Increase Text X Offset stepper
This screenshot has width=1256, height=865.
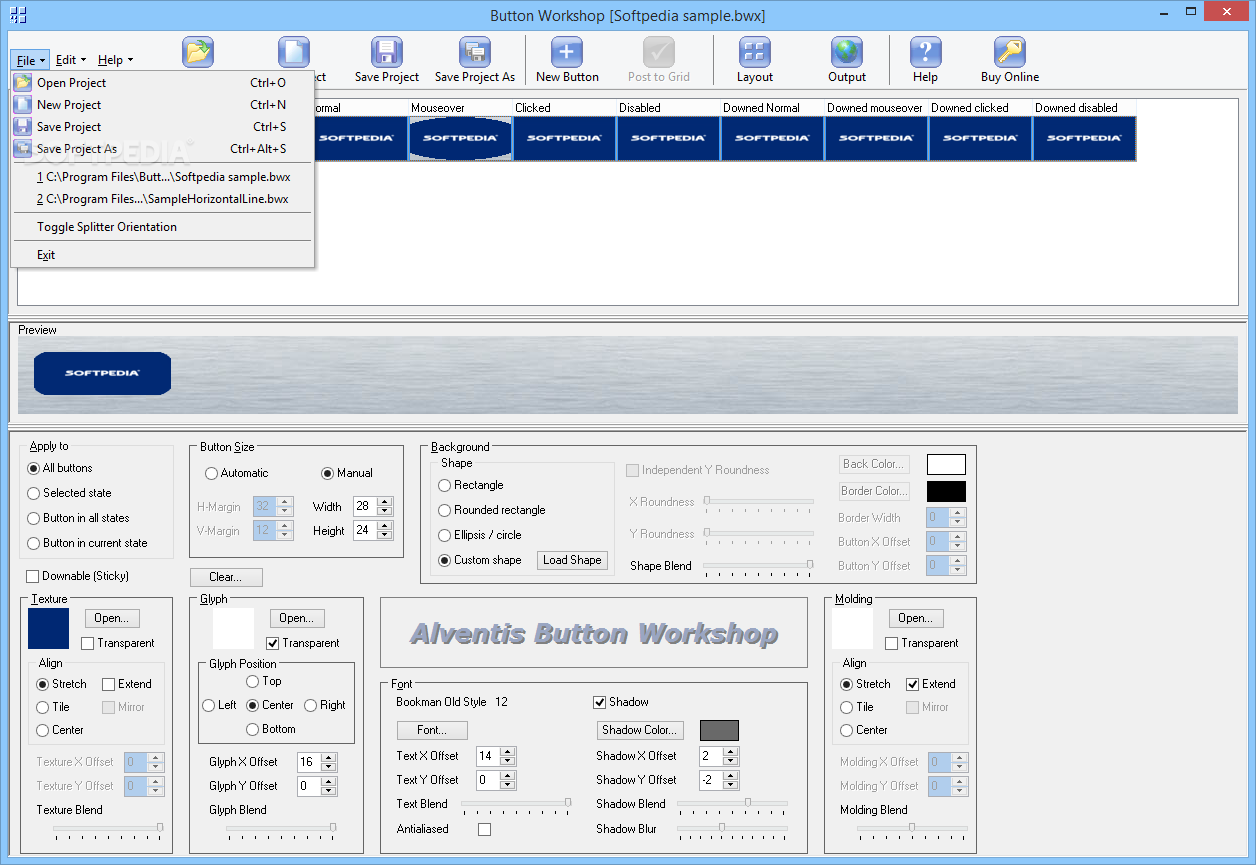[x=508, y=751]
